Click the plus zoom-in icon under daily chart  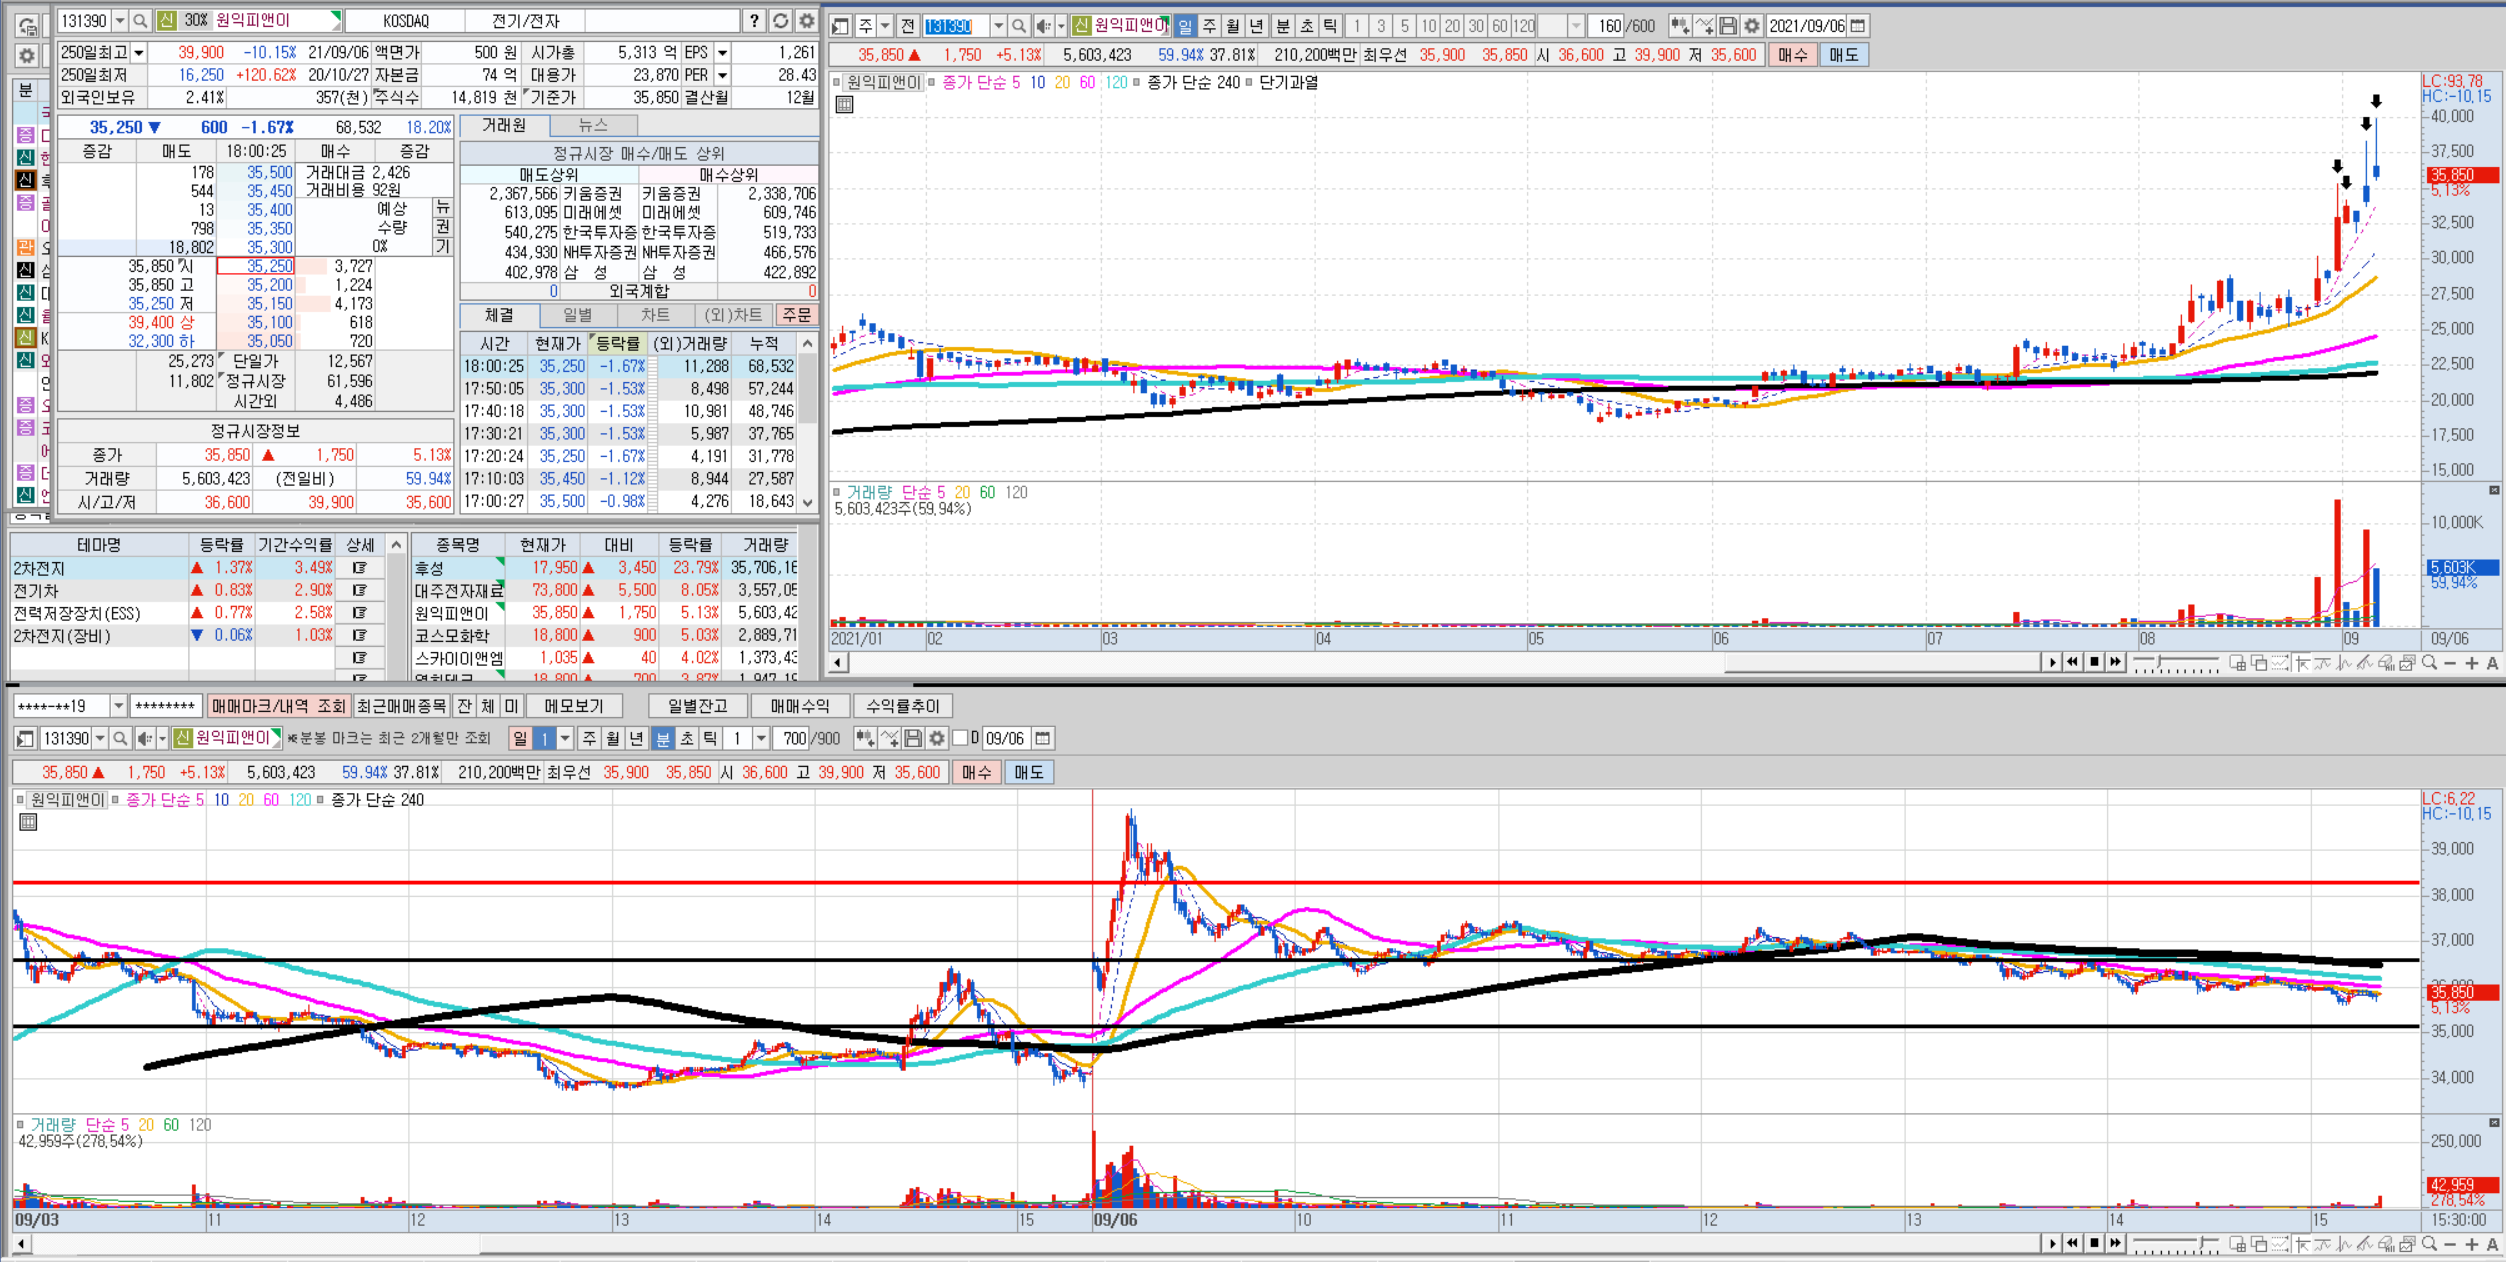pos(2471,663)
